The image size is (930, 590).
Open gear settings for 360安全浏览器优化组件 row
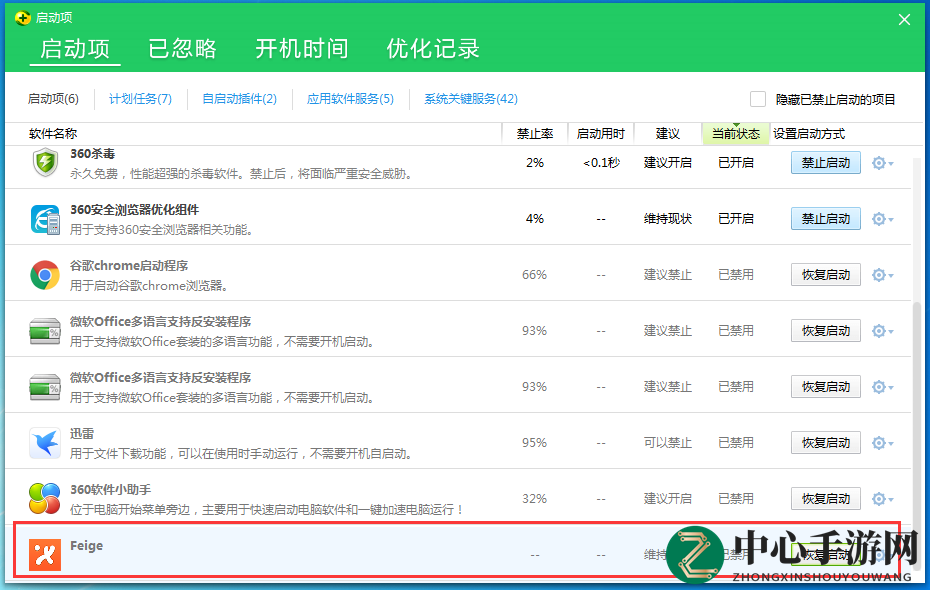[x=882, y=219]
